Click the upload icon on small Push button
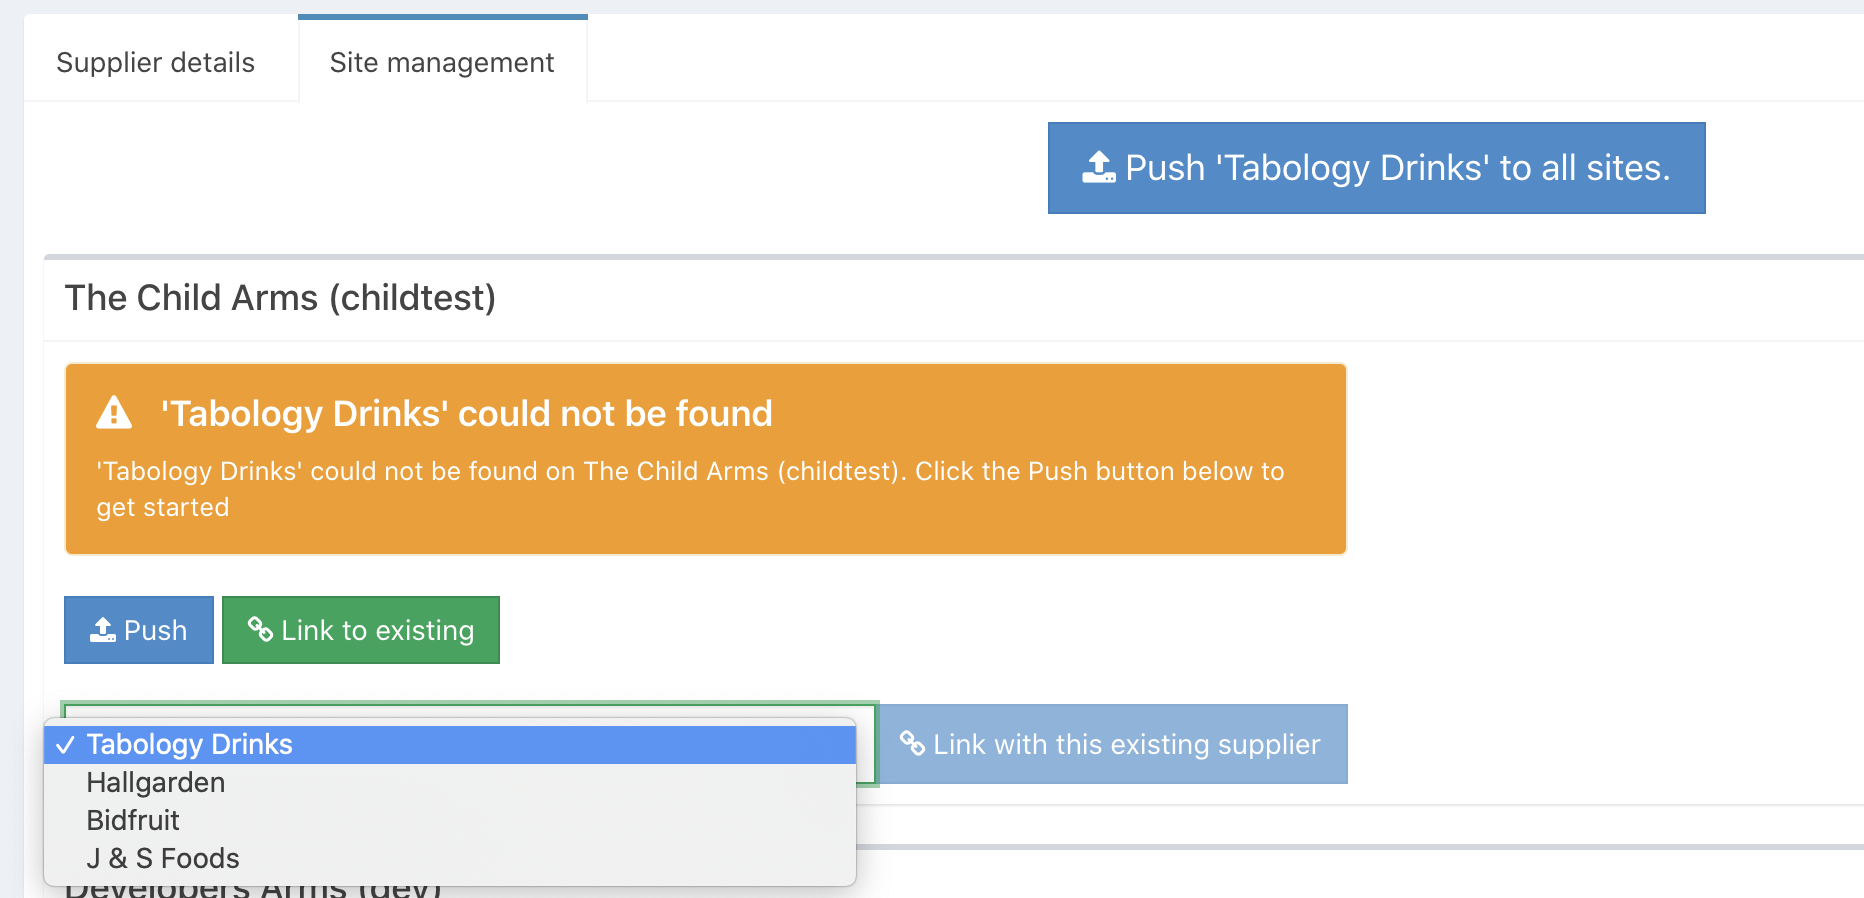 tap(102, 630)
